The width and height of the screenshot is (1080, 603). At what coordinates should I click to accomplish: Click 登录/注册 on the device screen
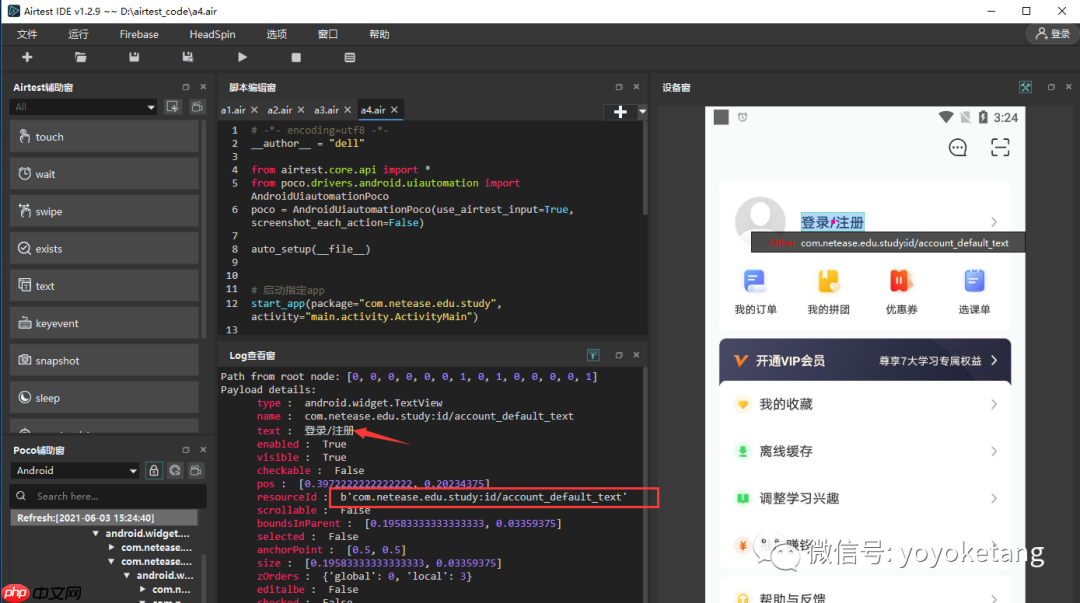coord(832,222)
